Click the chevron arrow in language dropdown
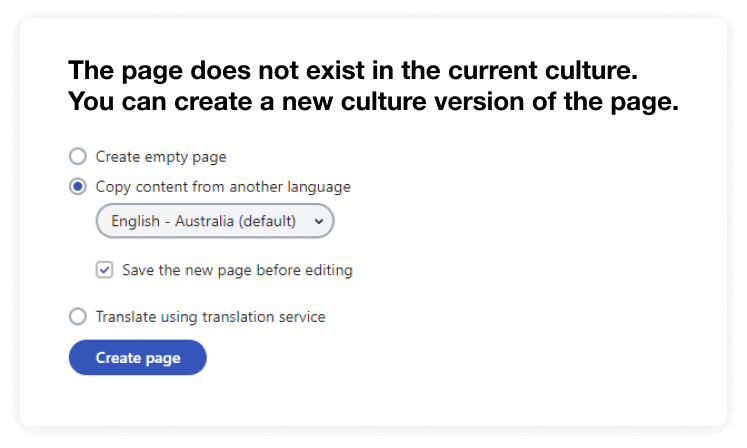This screenshot has width=747, height=448. 319,221
